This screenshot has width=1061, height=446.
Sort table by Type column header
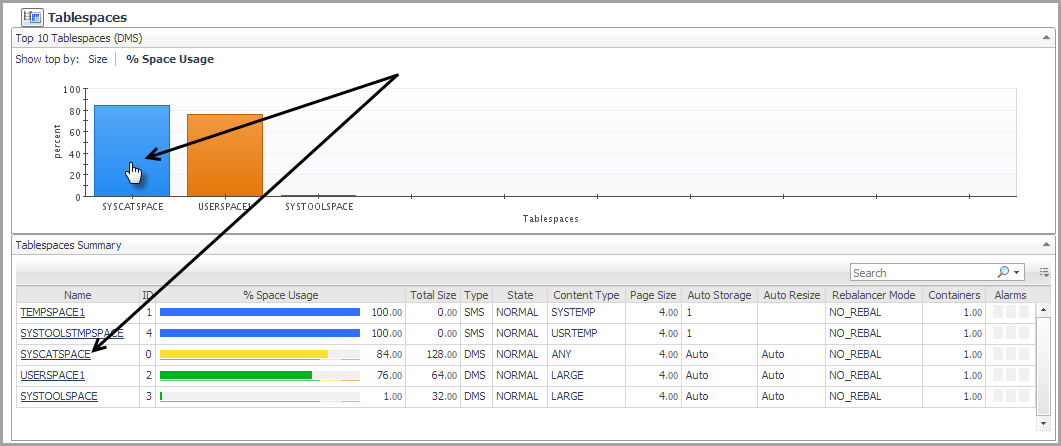click(x=476, y=295)
